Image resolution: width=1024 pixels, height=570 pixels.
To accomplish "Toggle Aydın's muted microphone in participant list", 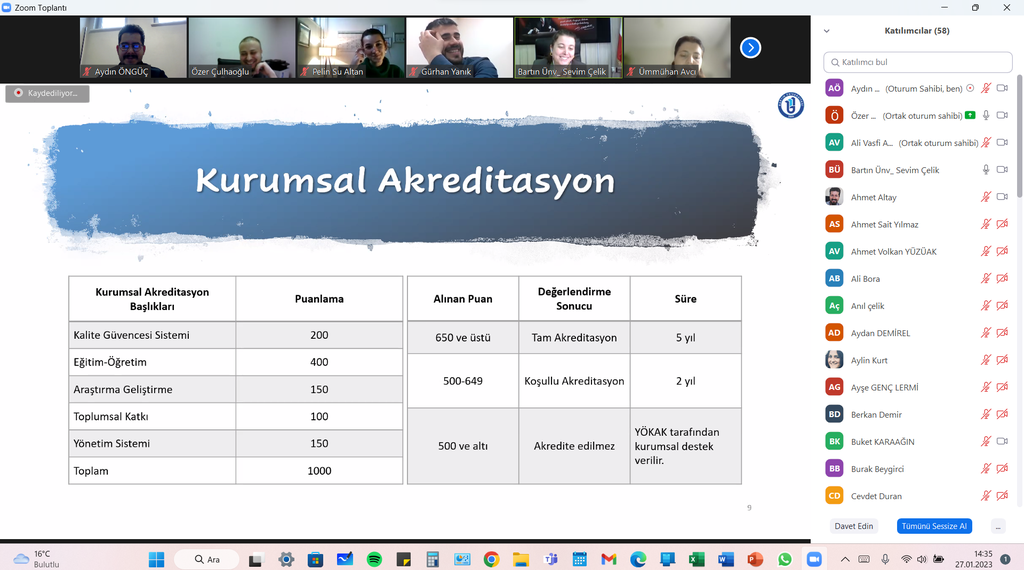I will [x=986, y=88].
